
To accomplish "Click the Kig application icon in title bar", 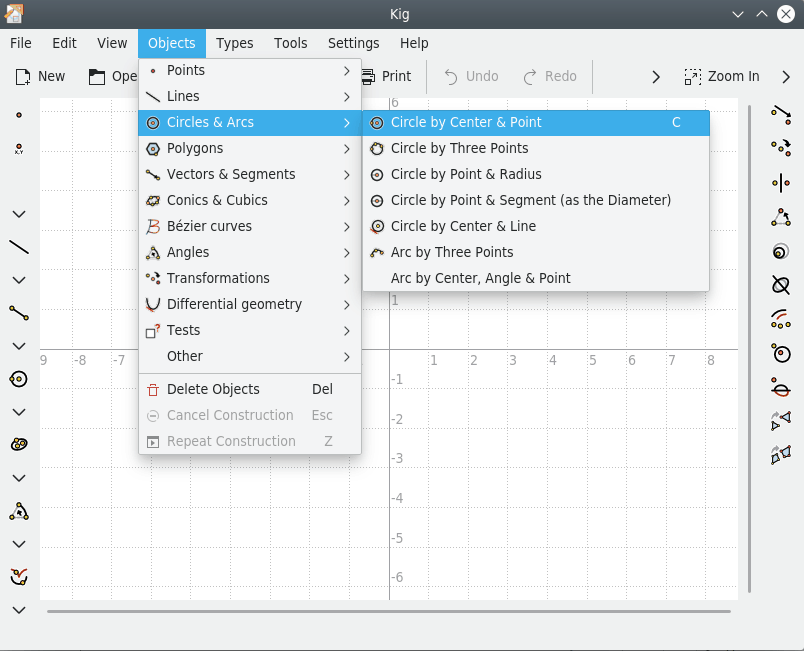I will pyautogui.click(x=14, y=14).
